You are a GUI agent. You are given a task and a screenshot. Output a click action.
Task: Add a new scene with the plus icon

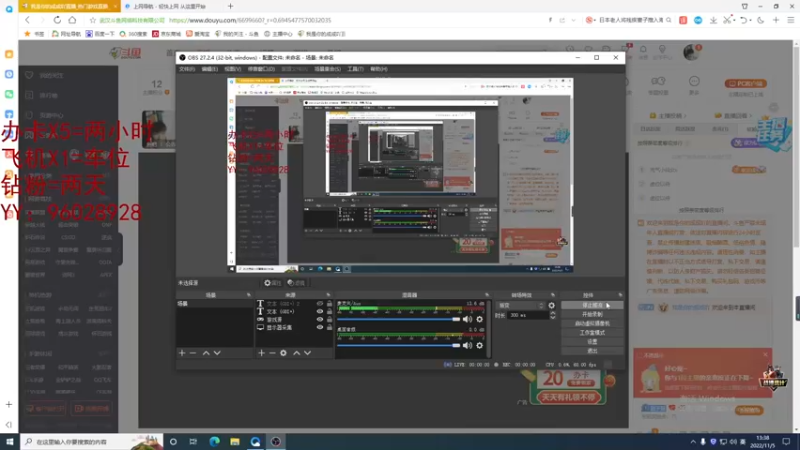(x=182, y=353)
